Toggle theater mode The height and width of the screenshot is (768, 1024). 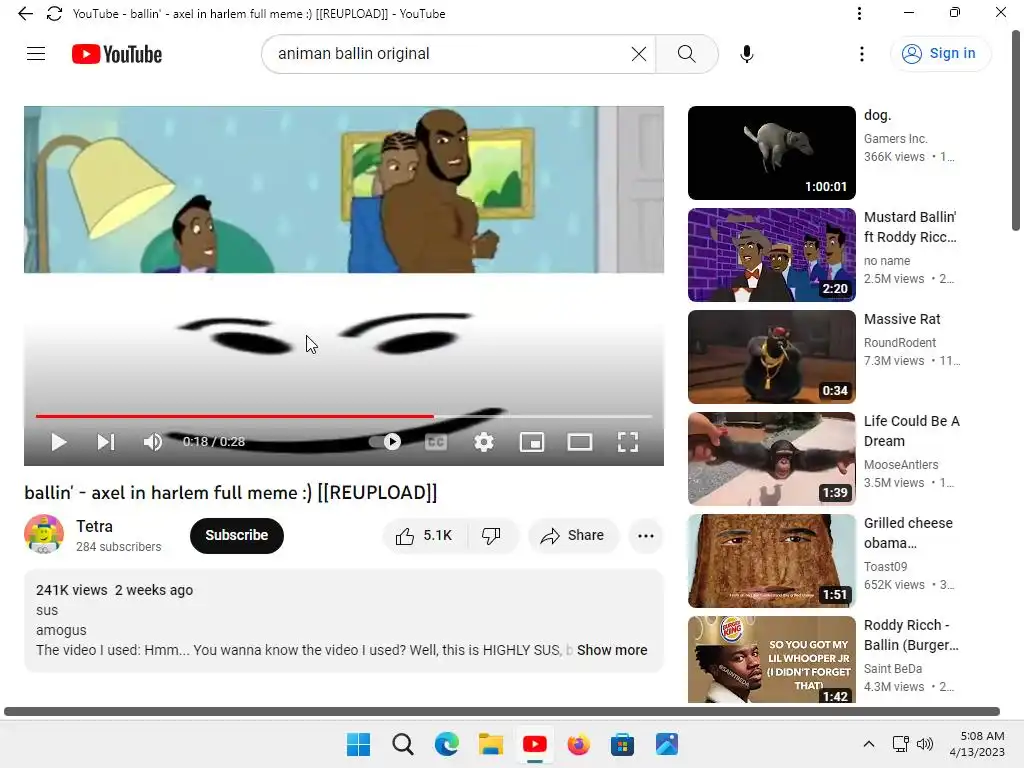point(580,442)
